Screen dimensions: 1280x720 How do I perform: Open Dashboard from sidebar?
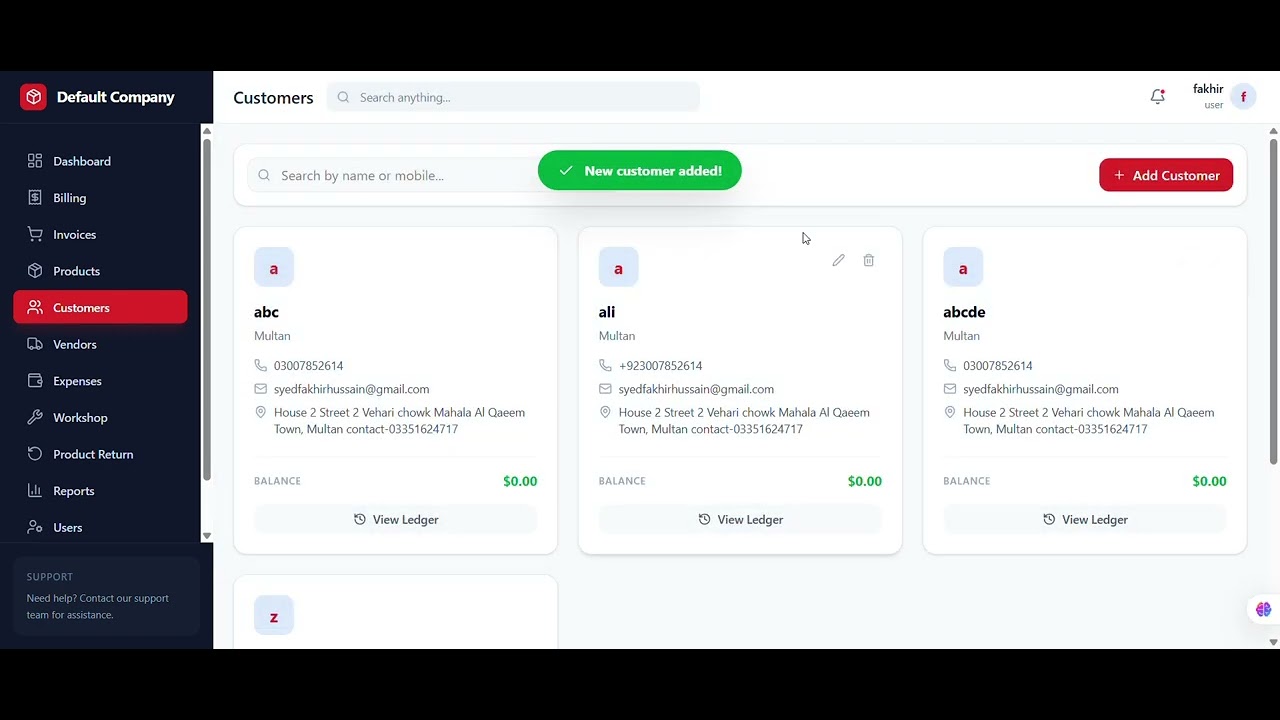pos(100,161)
